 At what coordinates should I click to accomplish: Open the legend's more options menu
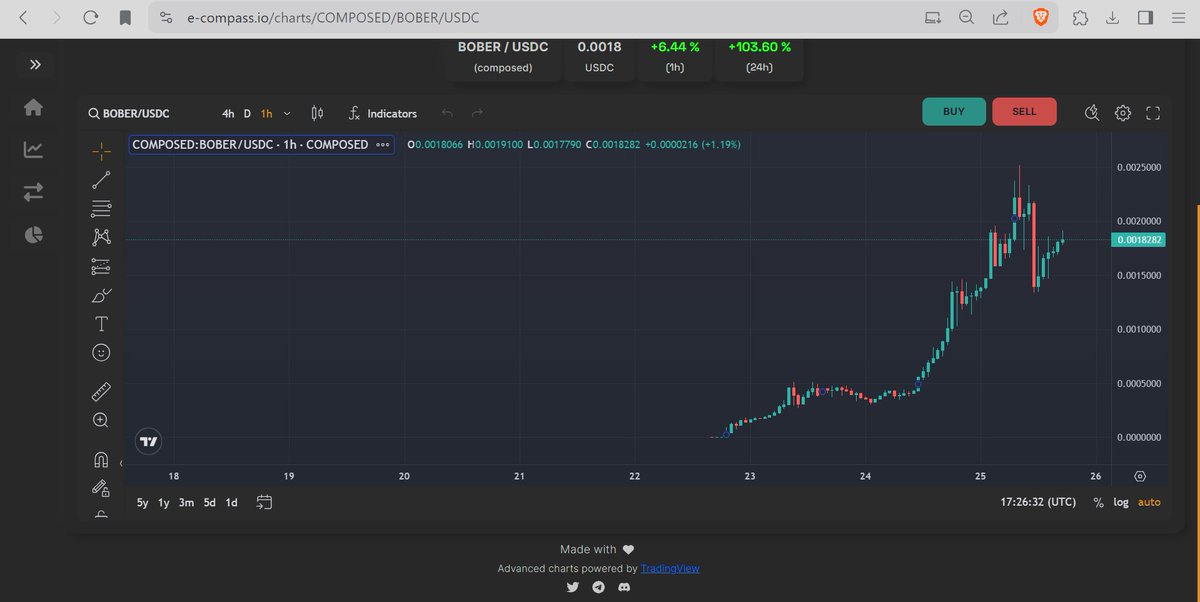383,144
